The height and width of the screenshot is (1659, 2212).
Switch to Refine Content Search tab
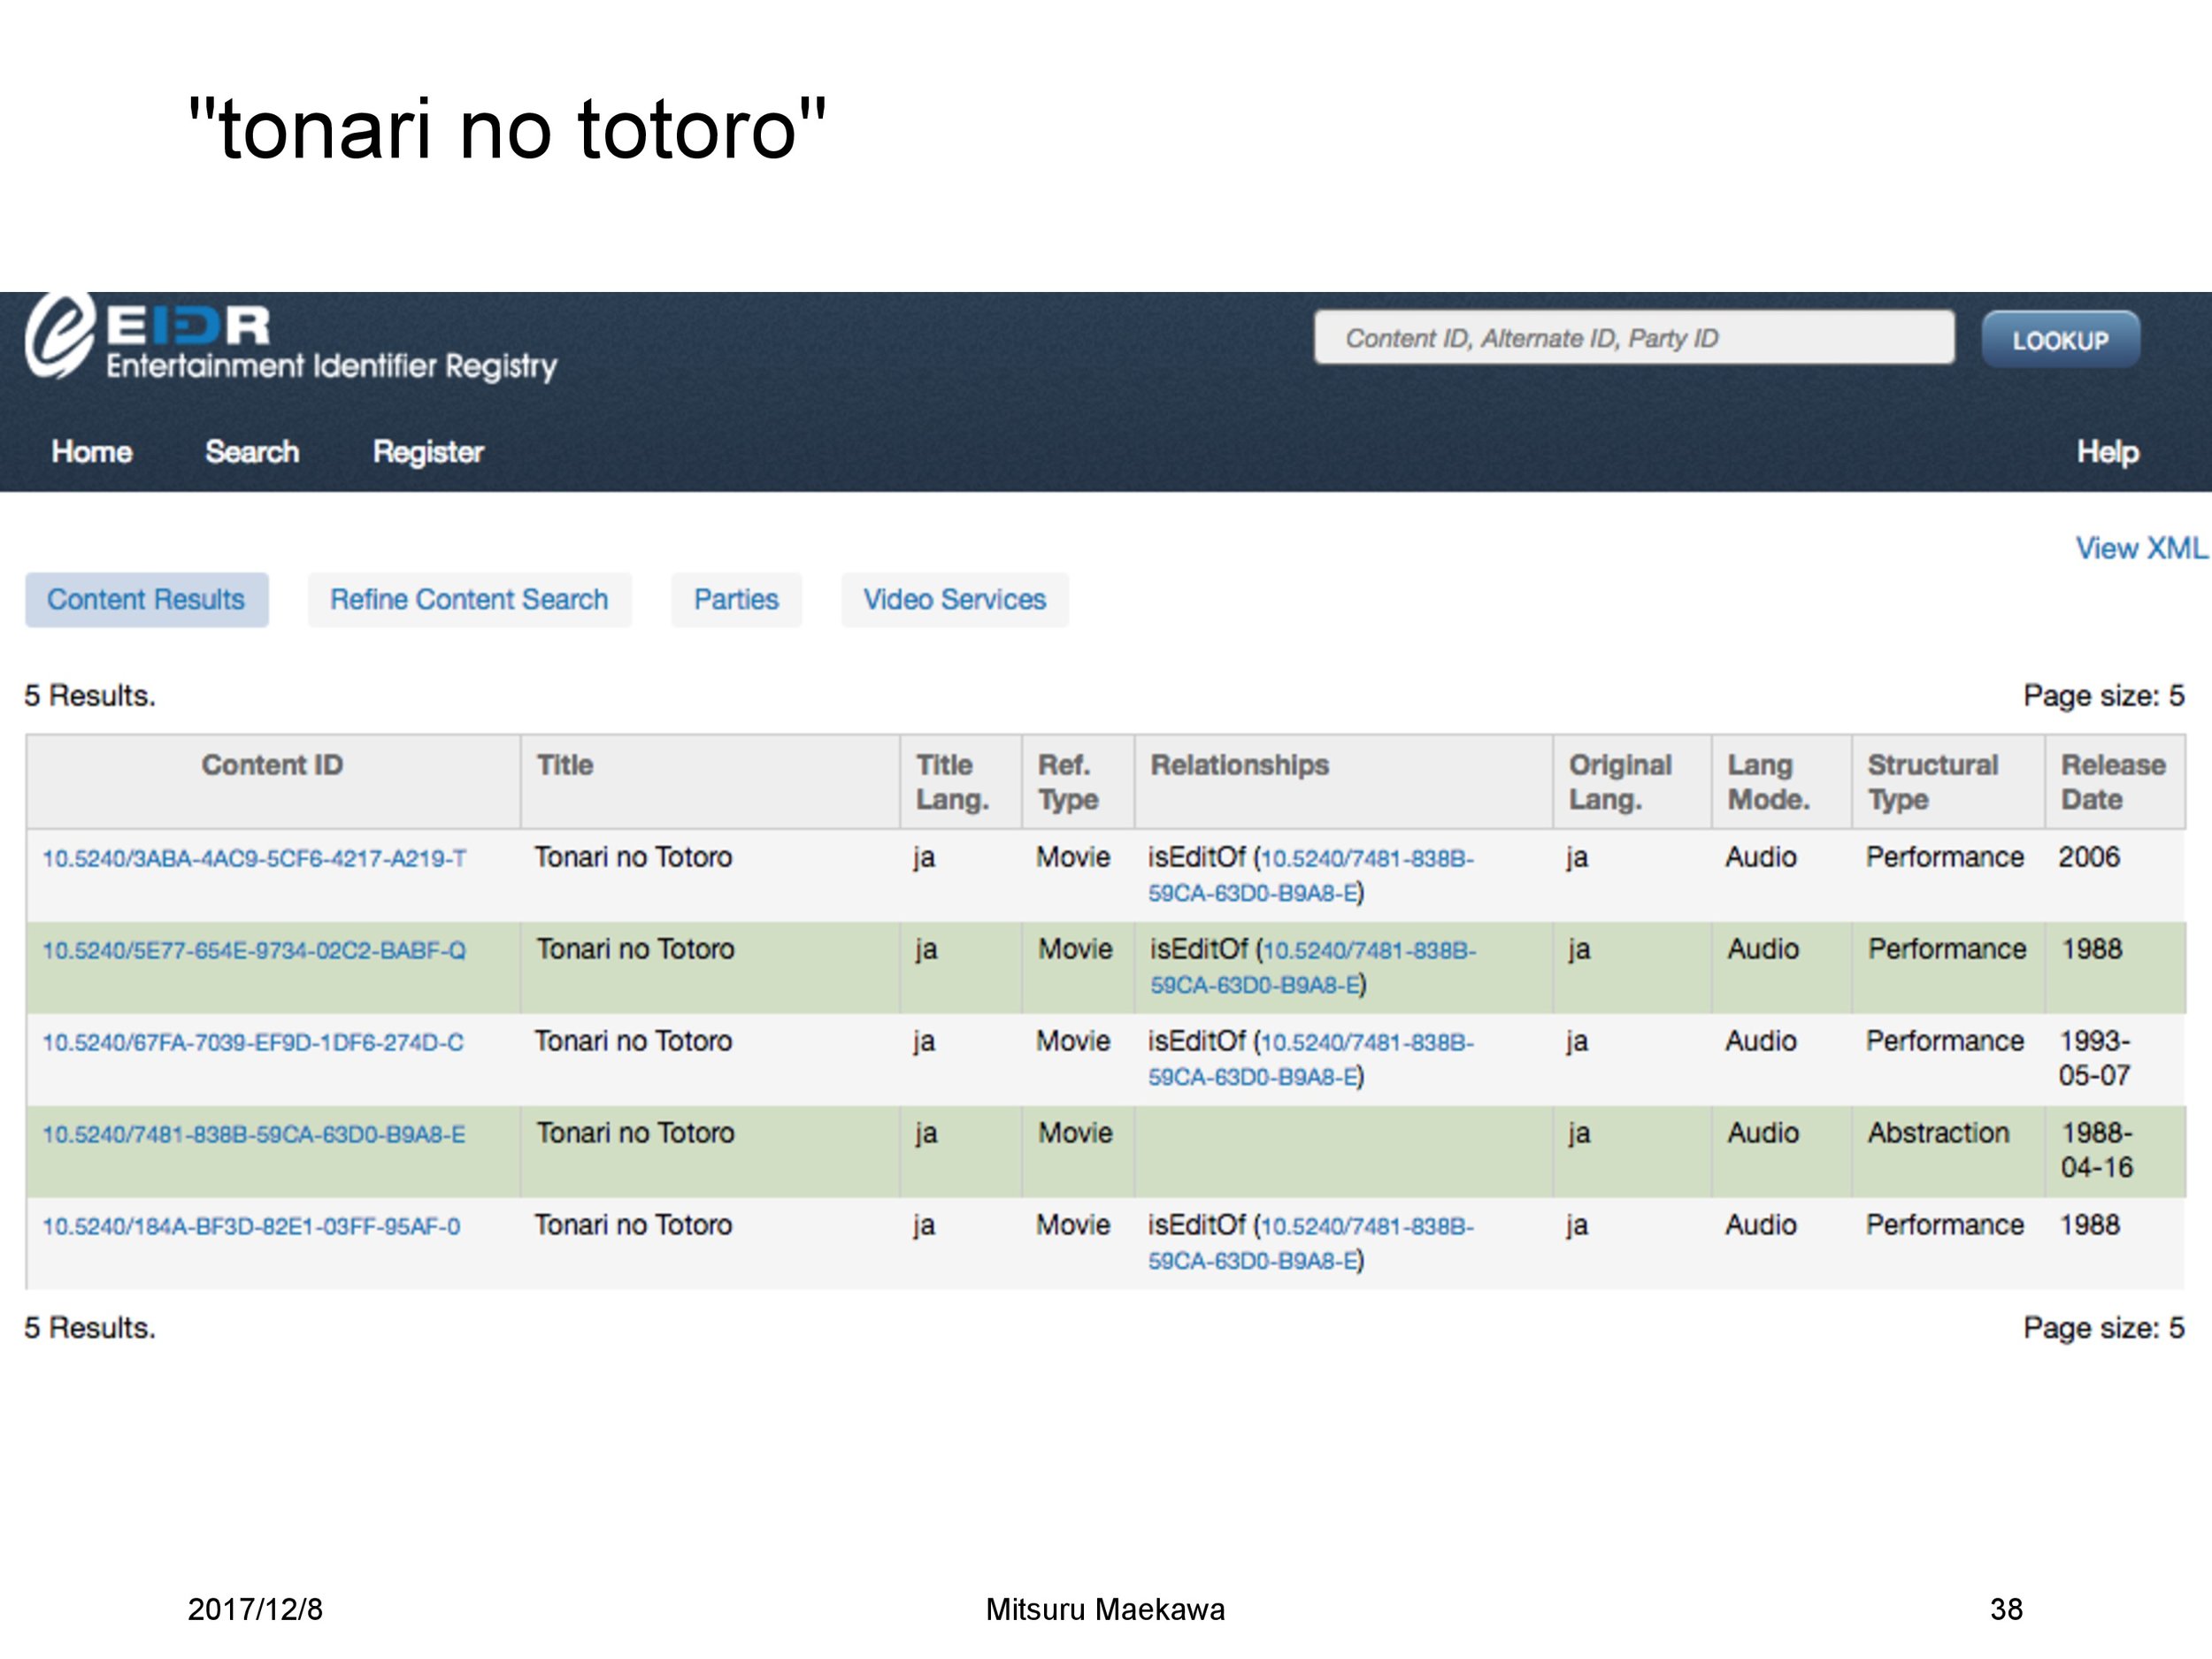[x=469, y=600]
